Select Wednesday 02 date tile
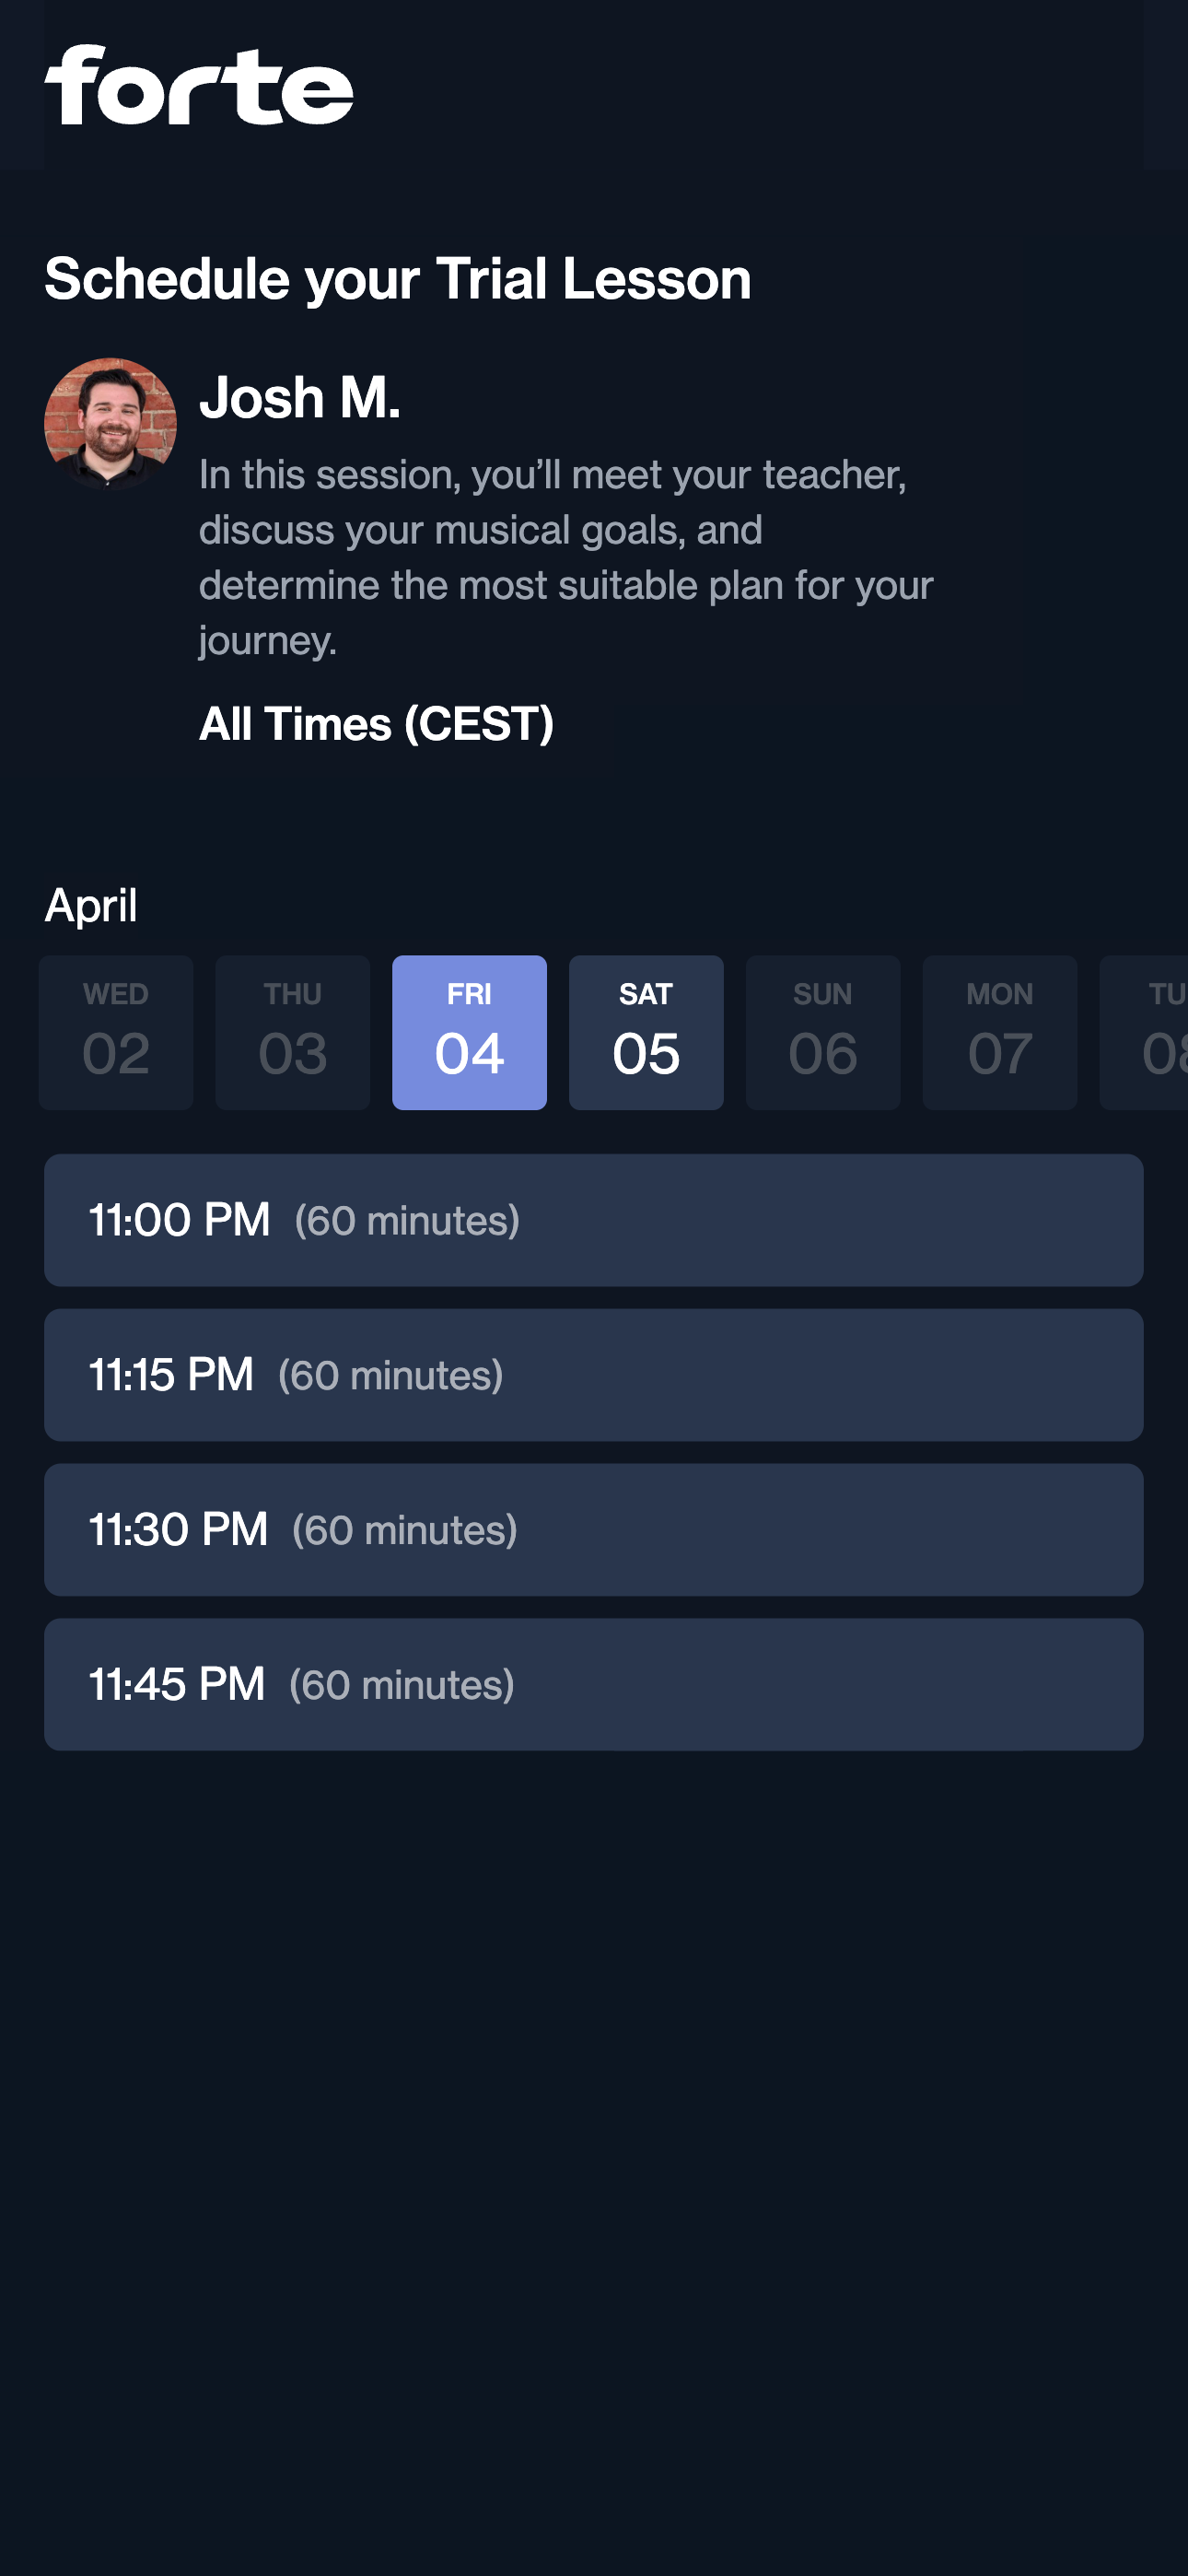This screenshot has width=1188, height=2576. (116, 1032)
